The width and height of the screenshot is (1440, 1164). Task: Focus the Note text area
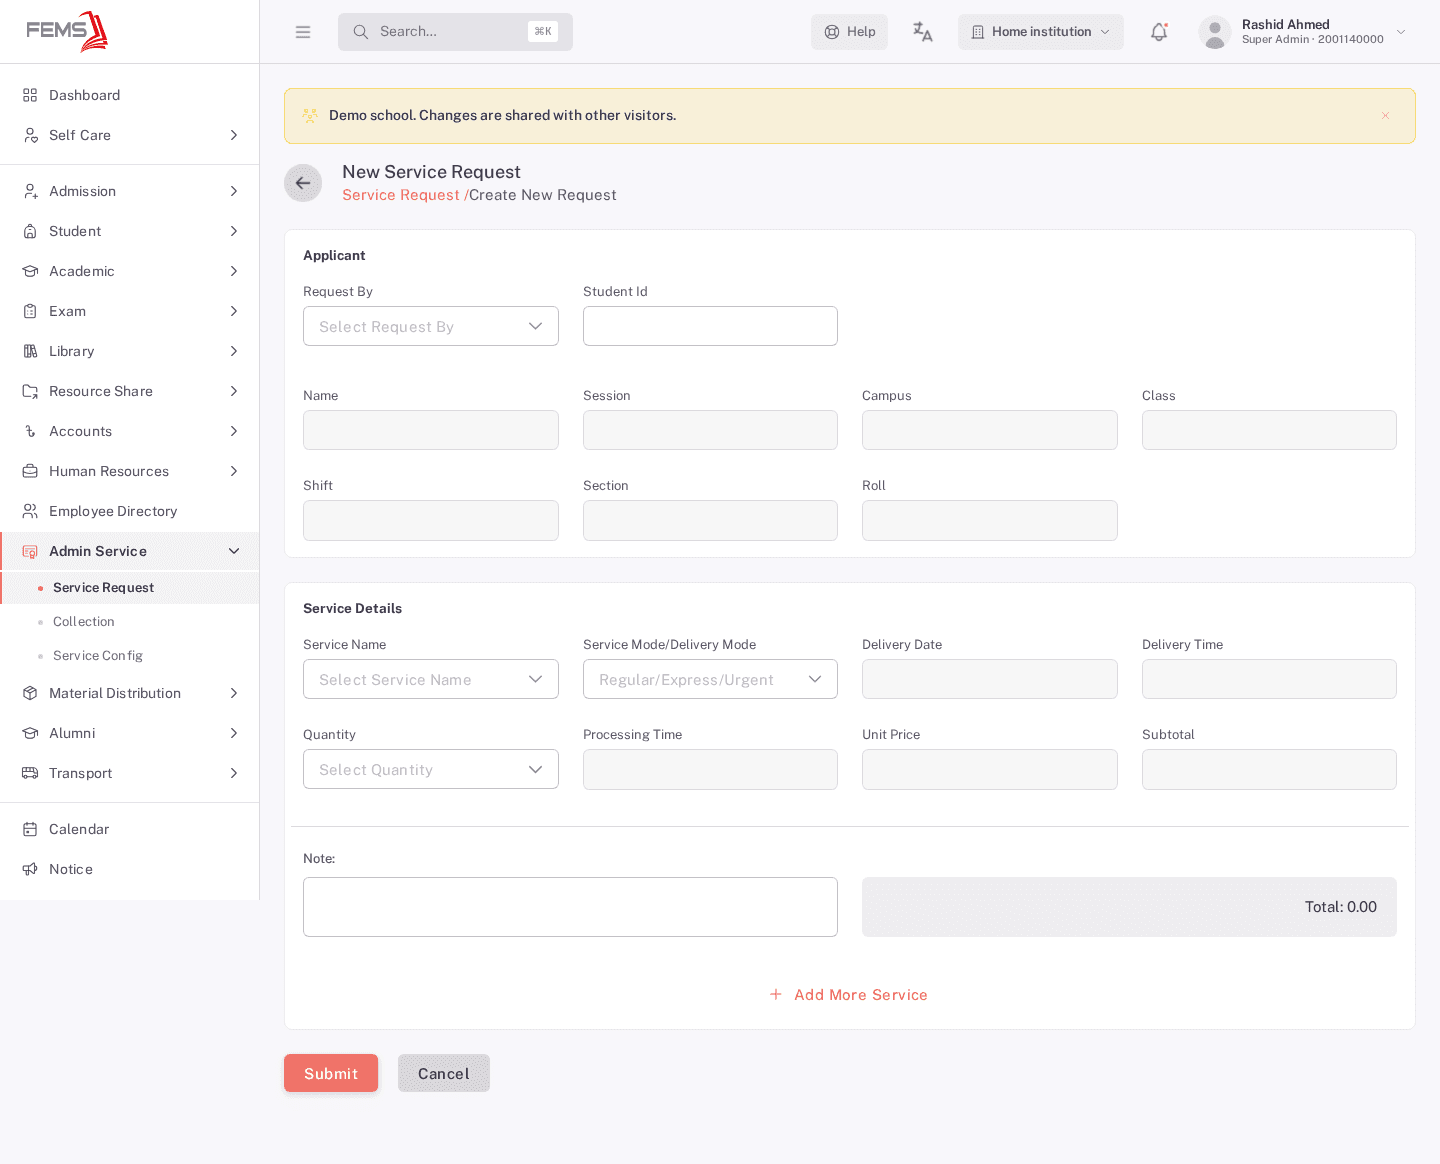point(570,907)
